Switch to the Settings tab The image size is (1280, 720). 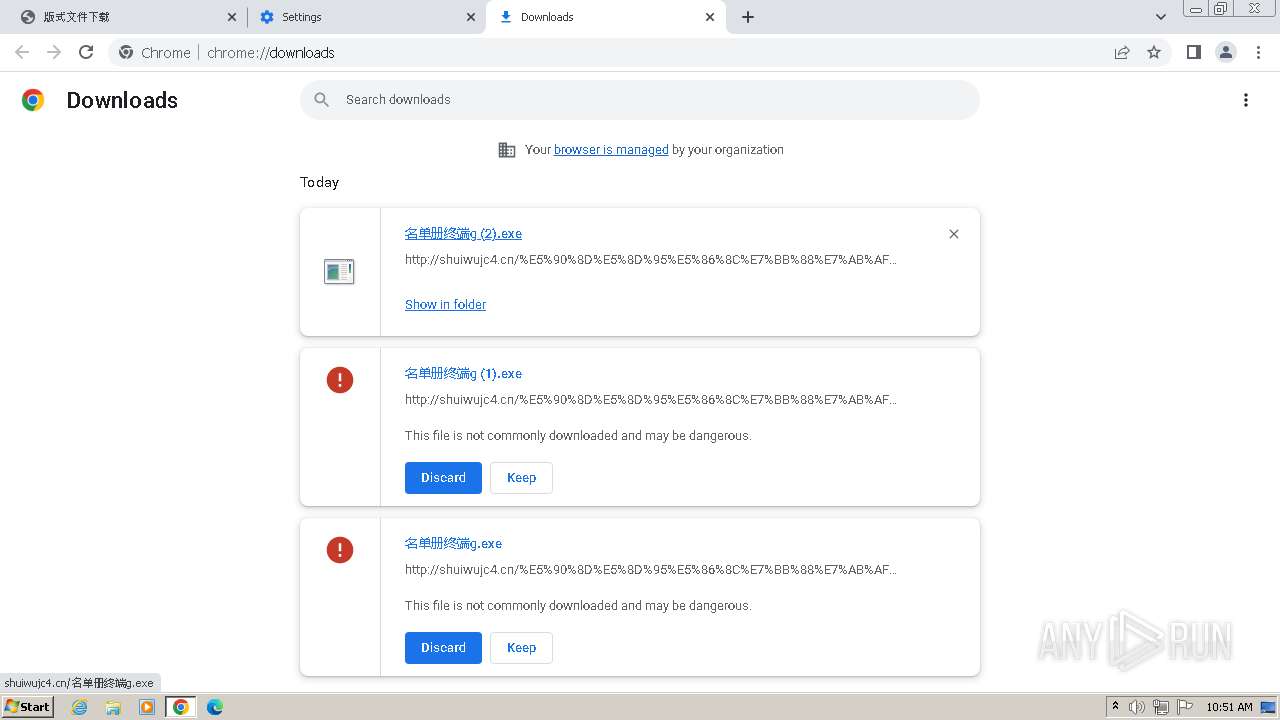367,17
